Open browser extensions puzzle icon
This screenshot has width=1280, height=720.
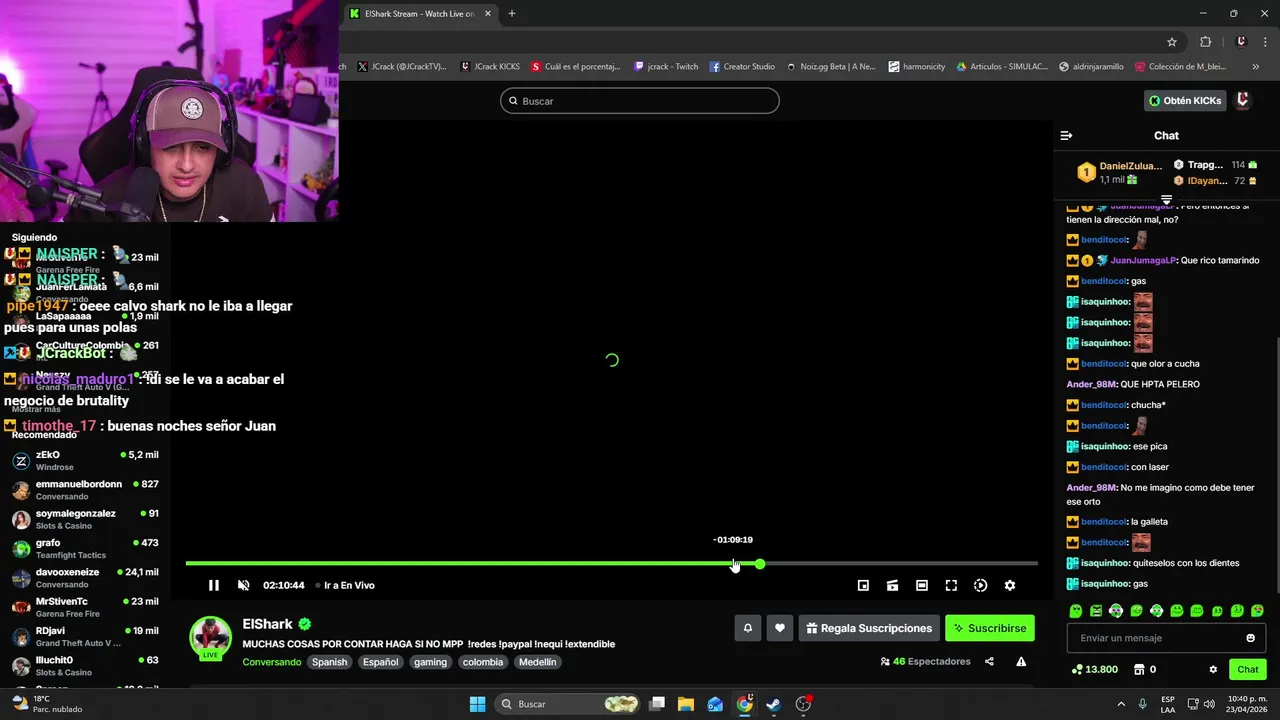tap(1205, 41)
